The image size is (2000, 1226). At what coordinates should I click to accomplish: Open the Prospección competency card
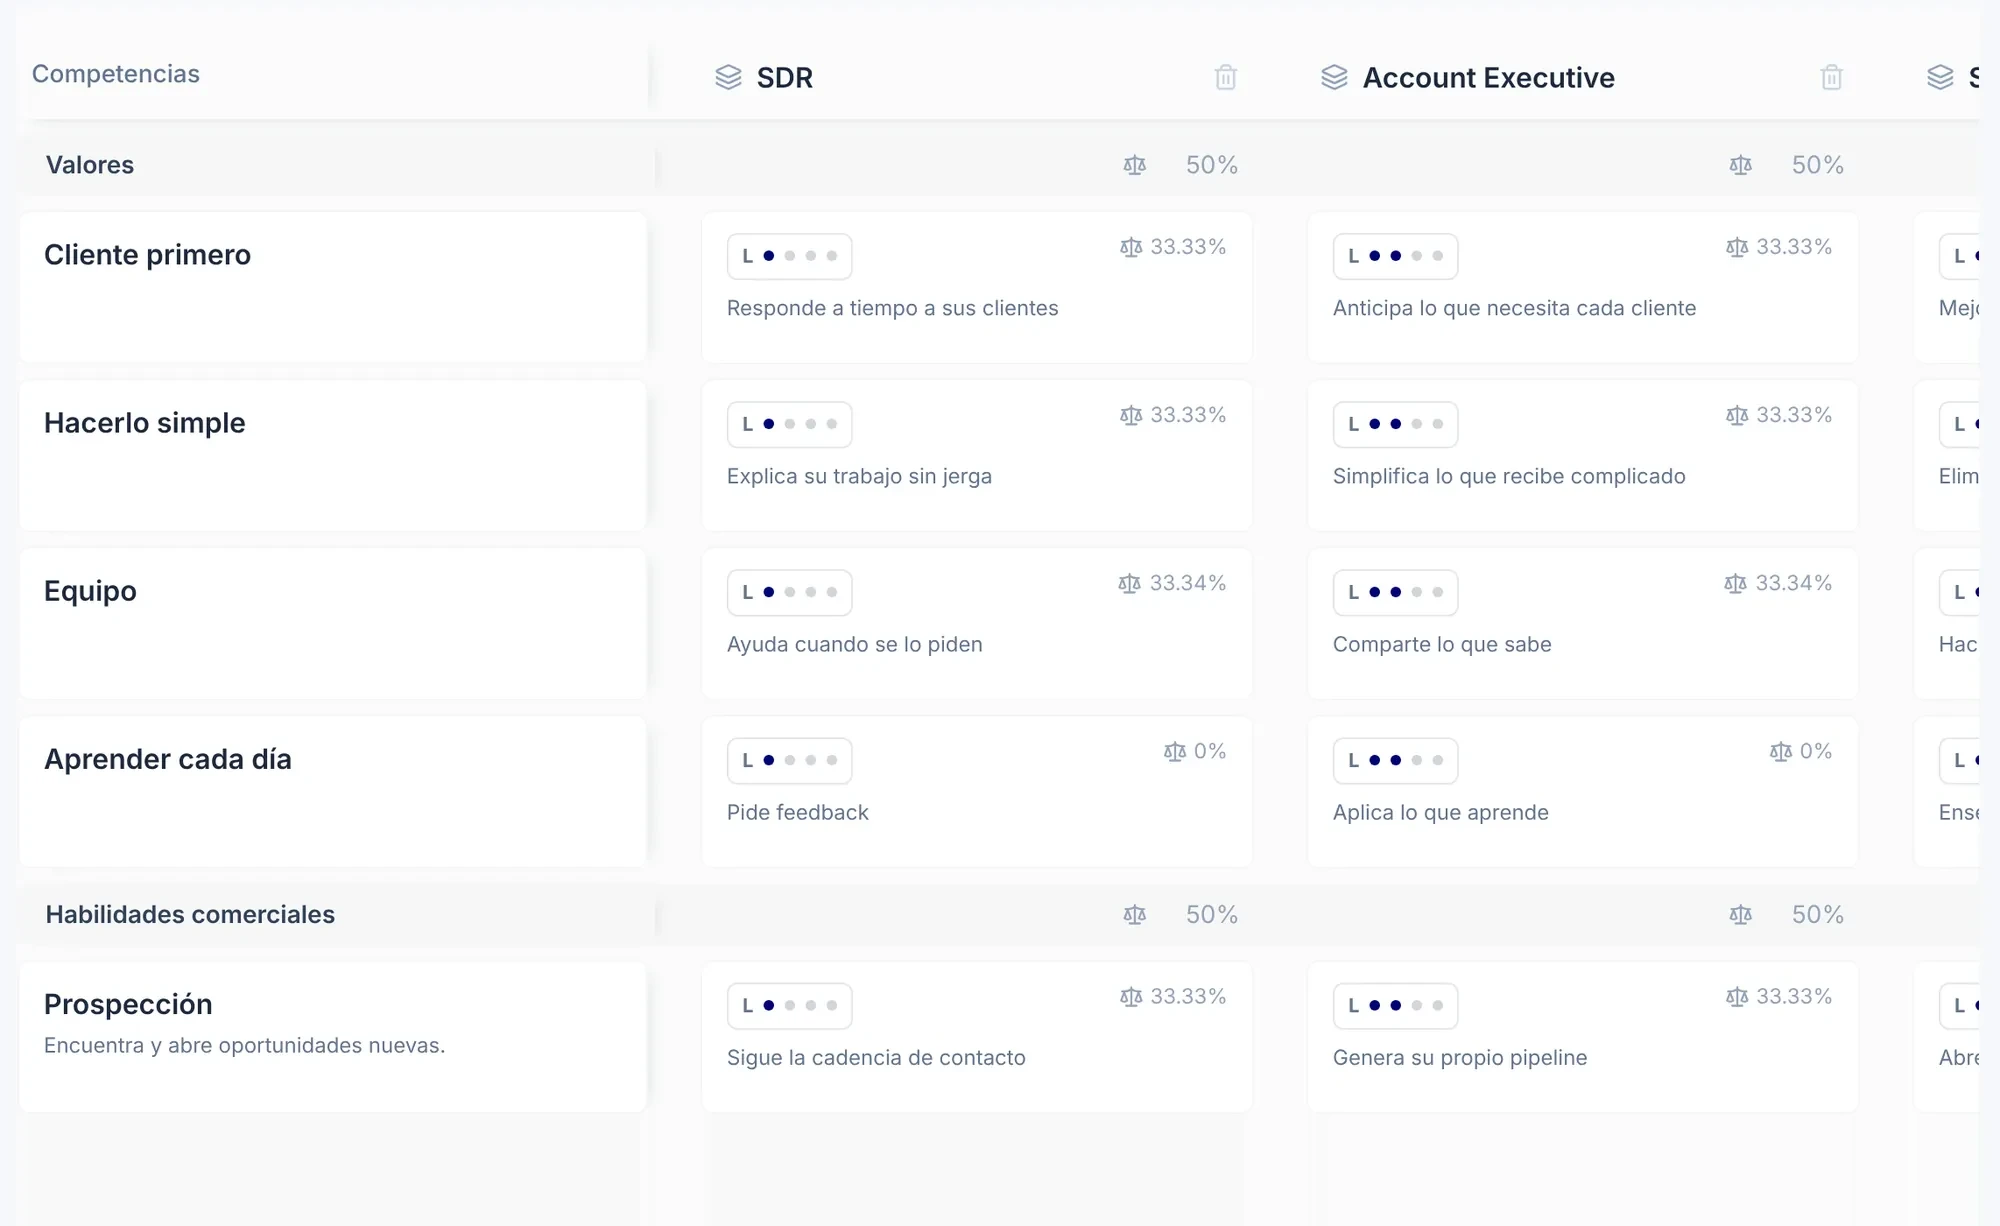click(333, 1037)
